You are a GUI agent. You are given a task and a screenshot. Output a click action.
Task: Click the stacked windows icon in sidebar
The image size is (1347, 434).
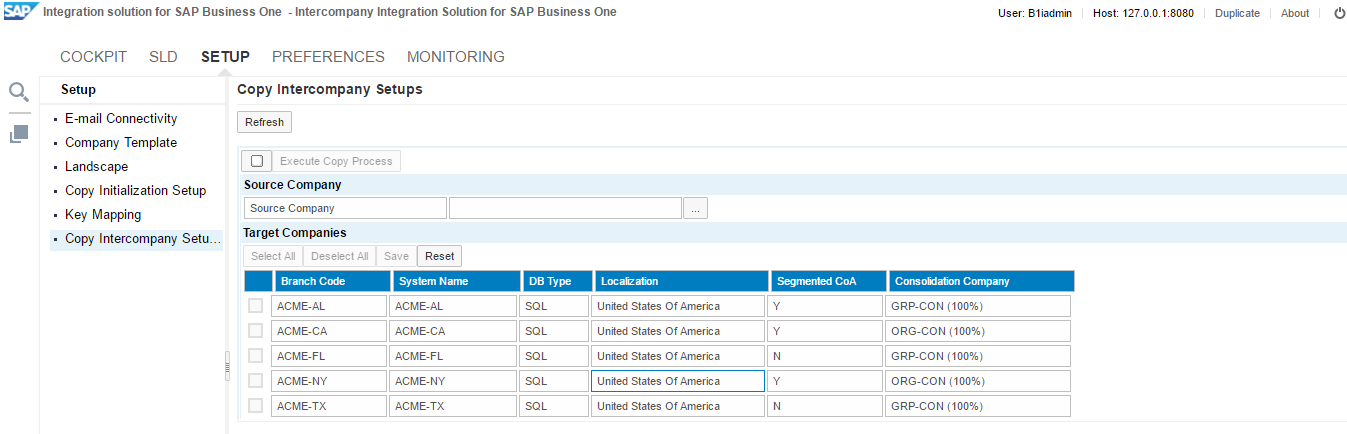coord(19,133)
